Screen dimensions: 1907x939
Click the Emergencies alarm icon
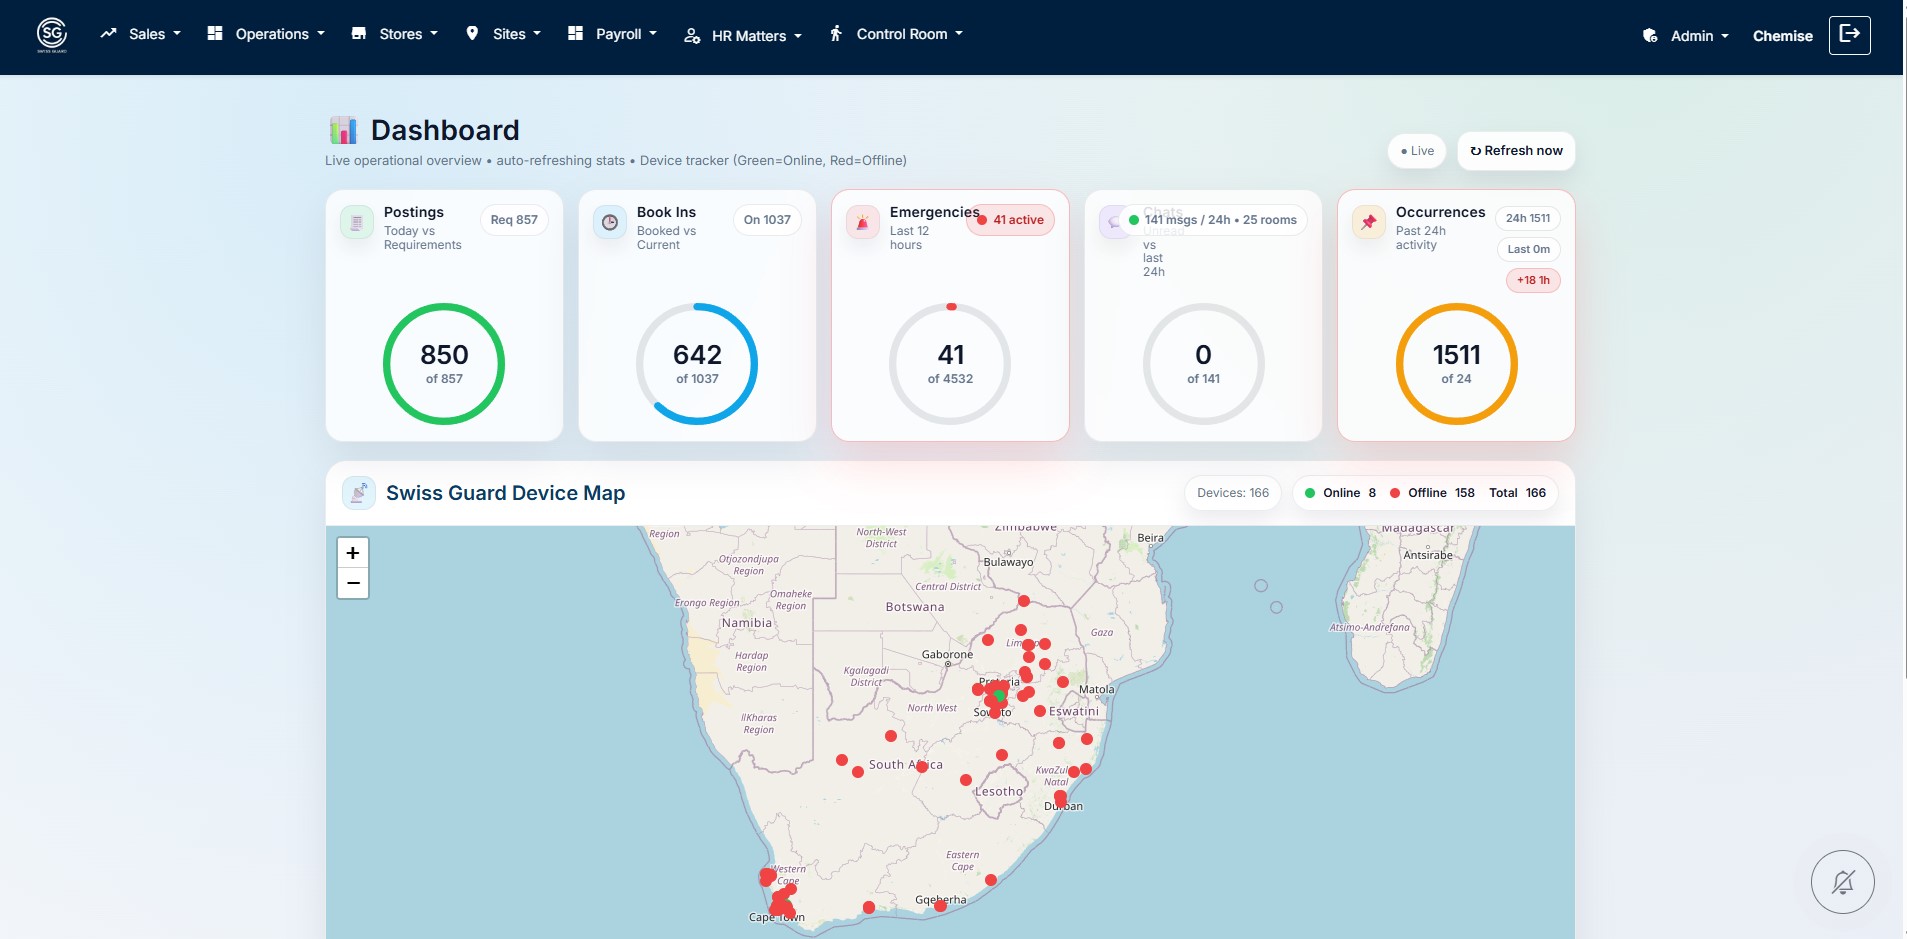point(863,222)
